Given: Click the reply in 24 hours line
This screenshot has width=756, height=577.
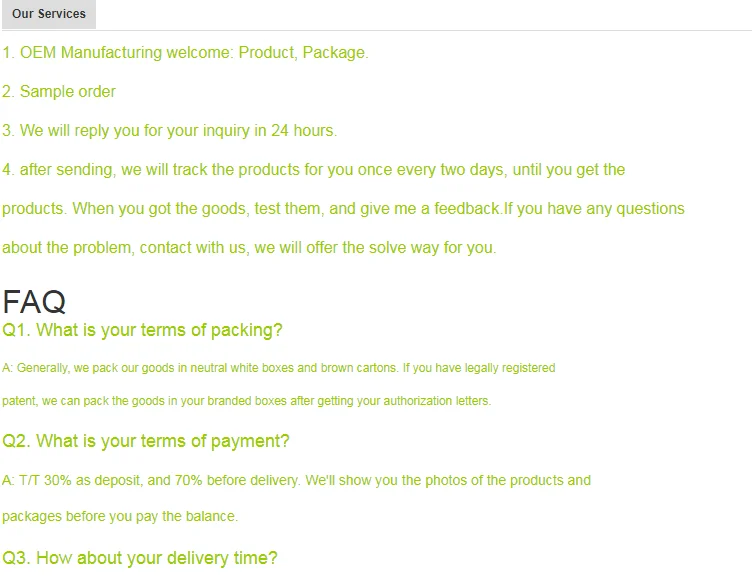Looking at the screenshot, I should click(170, 131).
